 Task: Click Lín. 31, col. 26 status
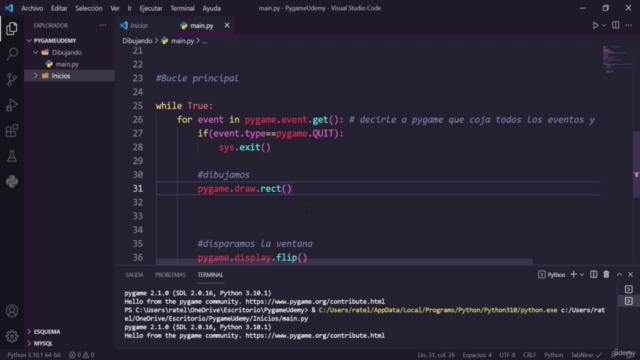pos(436,355)
